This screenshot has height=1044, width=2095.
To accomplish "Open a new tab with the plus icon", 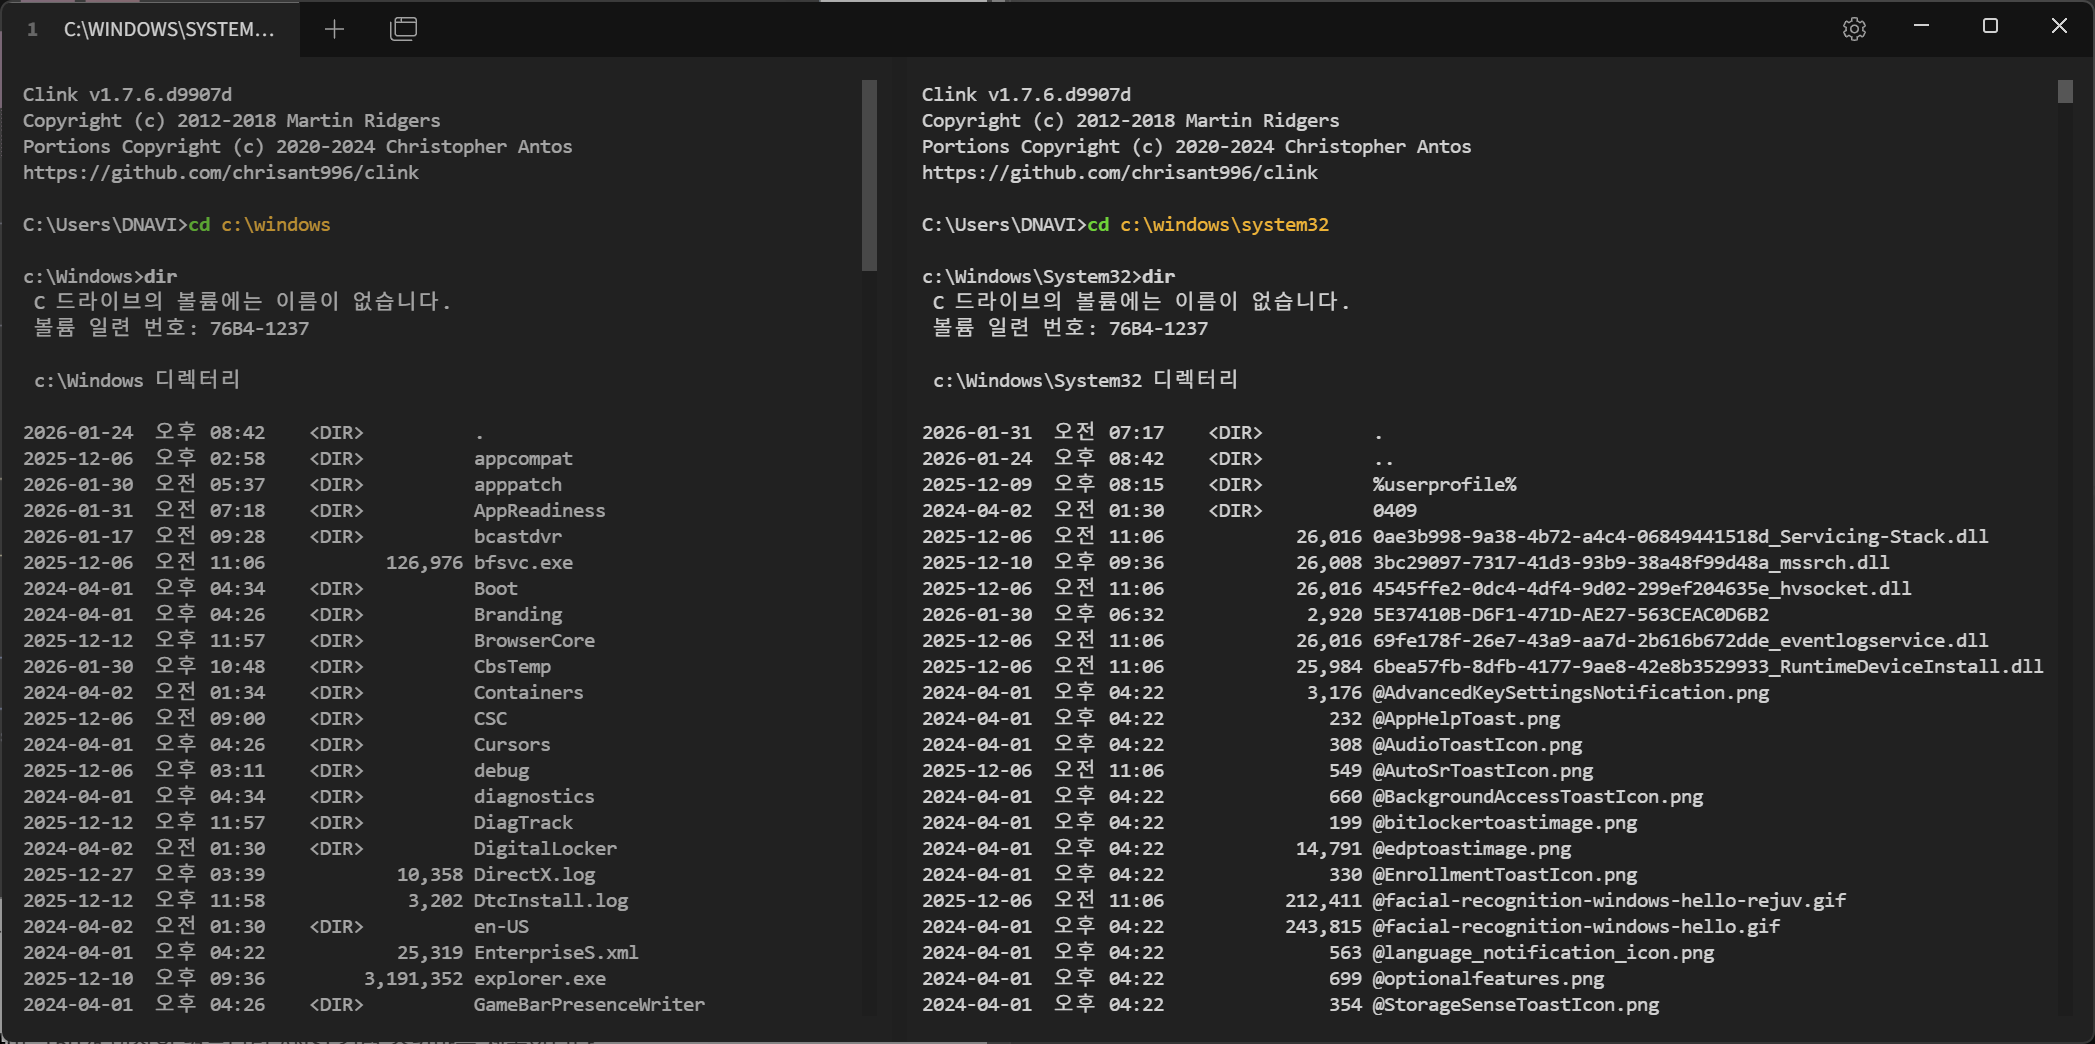I will coord(334,29).
